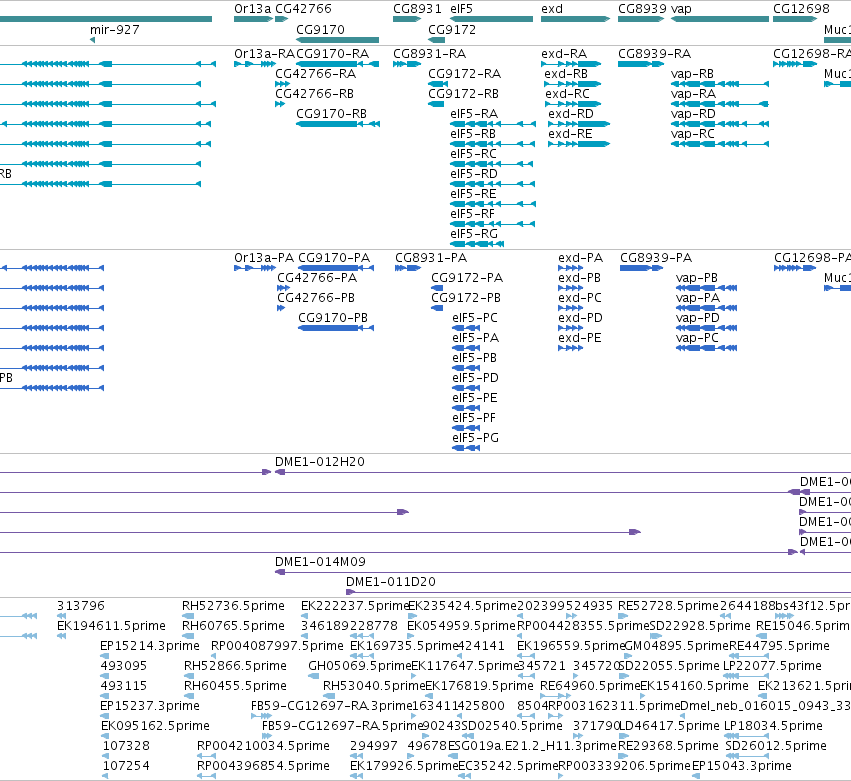Click the CG8931 gene label
Image resolution: width=851 pixels, height=781 pixels.
pyautogui.click(x=417, y=9)
